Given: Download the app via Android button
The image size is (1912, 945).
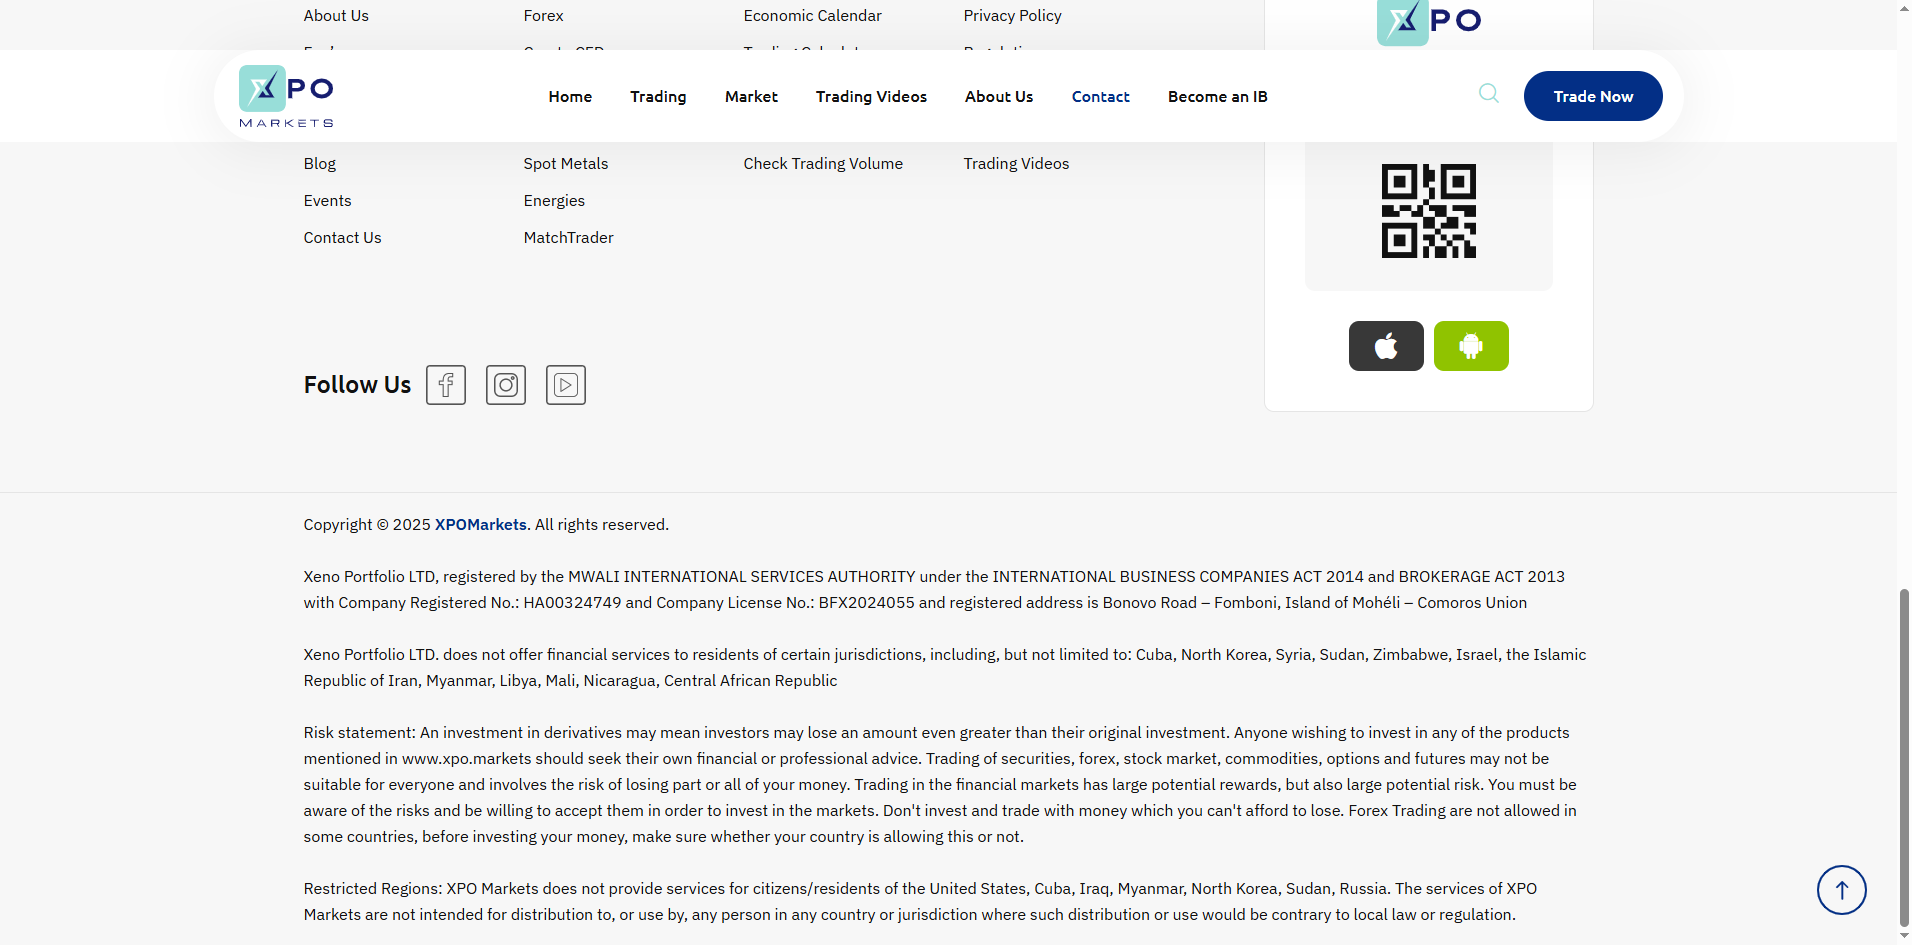Looking at the screenshot, I should tap(1471, 346).
